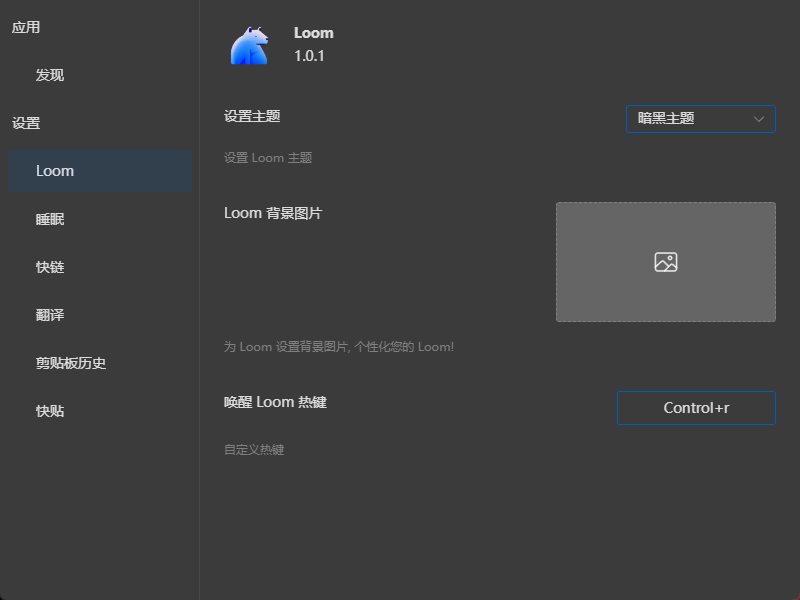Click the Loom bear logo icon
This screenshot has width=800, height=600.
[250, 44]
